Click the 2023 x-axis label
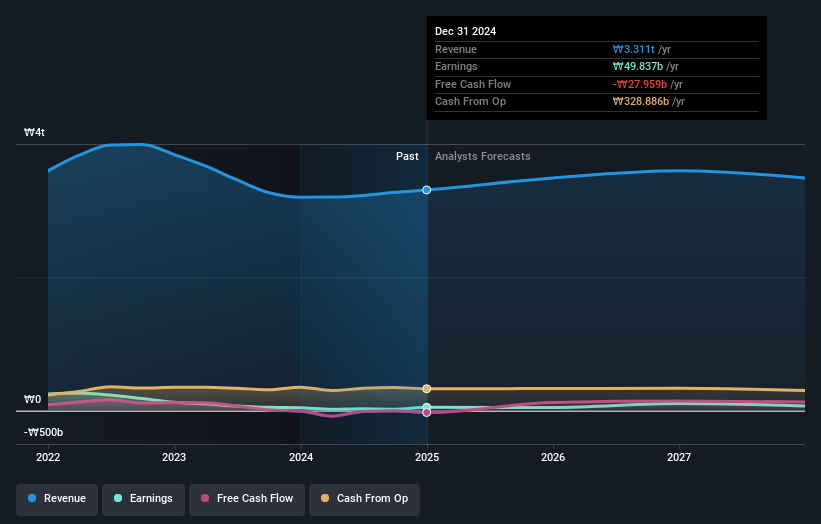821x524 pixels. point(174,457)
